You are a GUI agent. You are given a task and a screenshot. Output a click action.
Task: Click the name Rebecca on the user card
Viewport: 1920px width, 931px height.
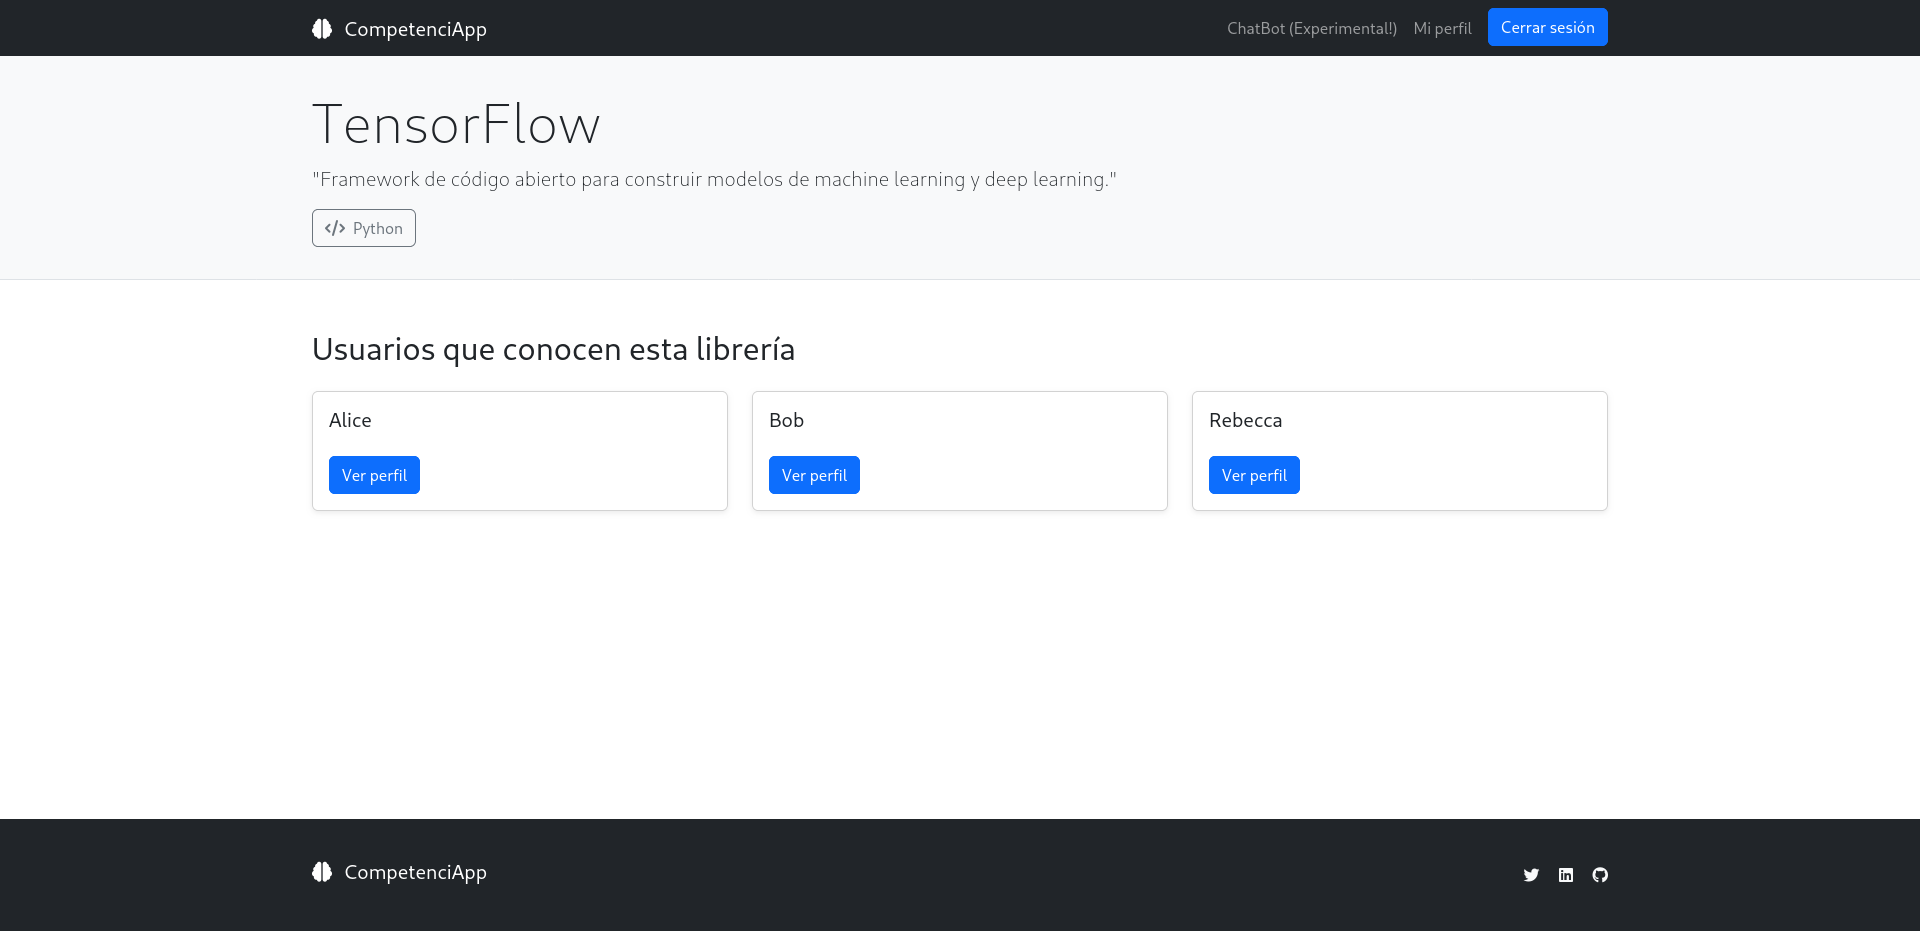(x=1245, y=420)
